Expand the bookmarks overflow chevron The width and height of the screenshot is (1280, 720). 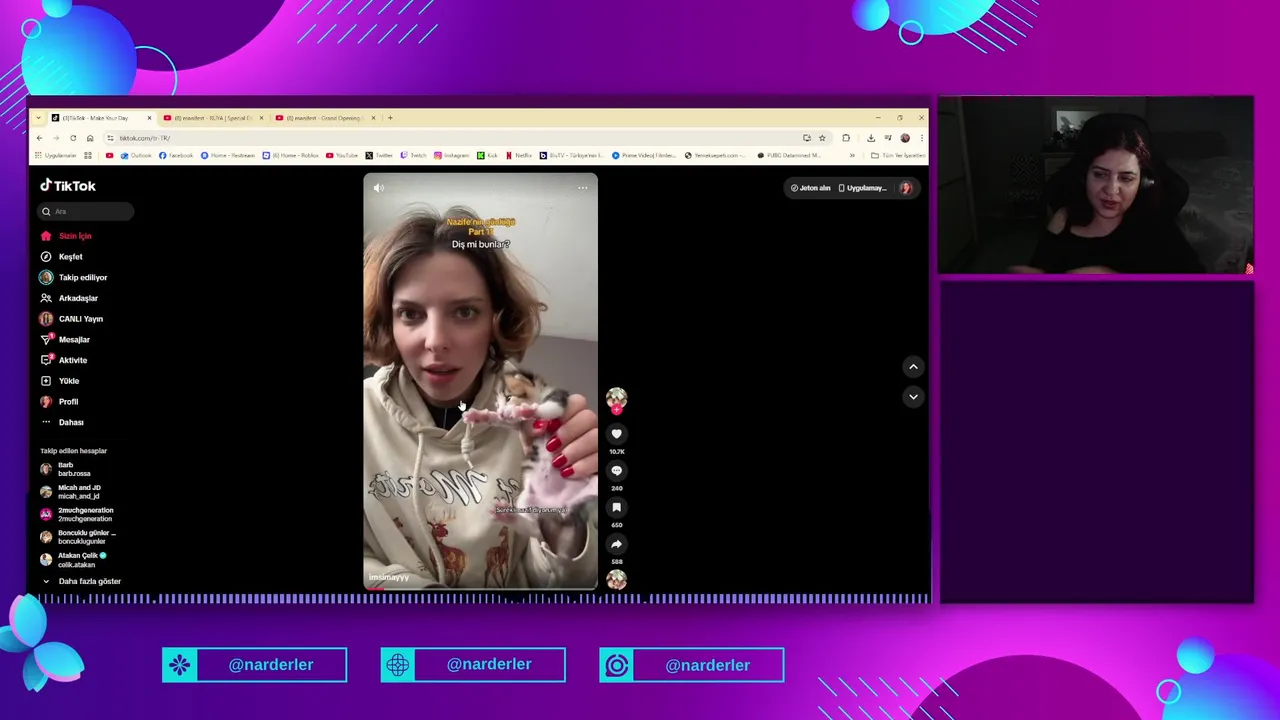pyautogui.click(x=852, y=155)
